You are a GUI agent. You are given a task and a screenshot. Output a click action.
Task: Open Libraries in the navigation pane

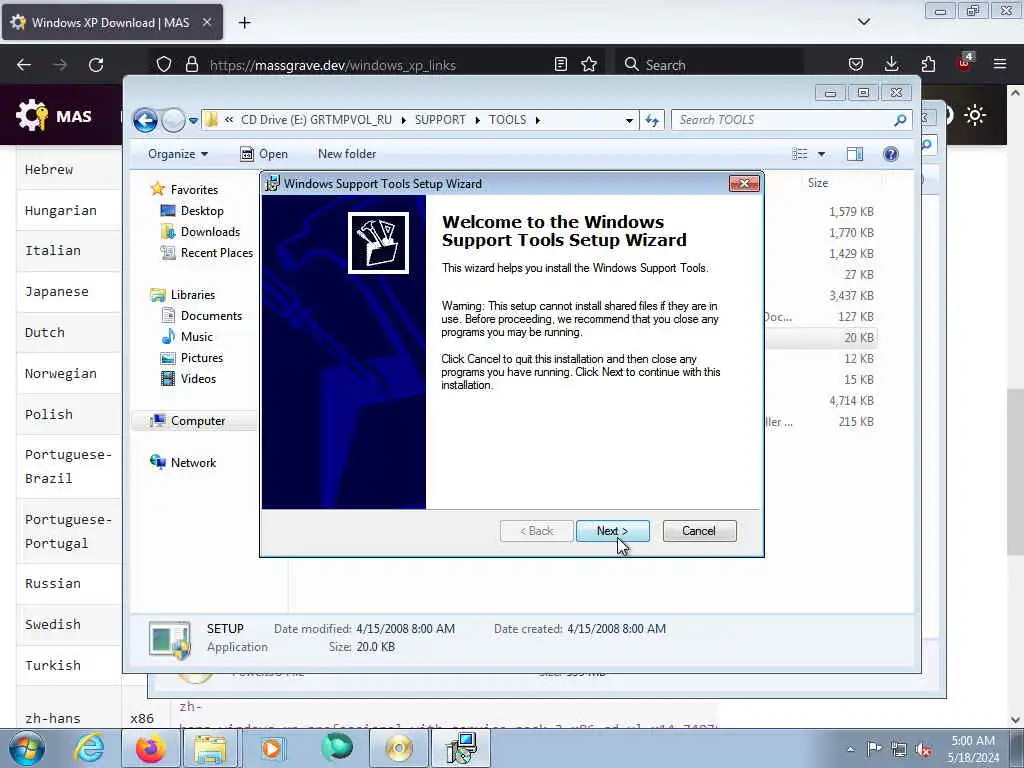(x=193, y=295)
